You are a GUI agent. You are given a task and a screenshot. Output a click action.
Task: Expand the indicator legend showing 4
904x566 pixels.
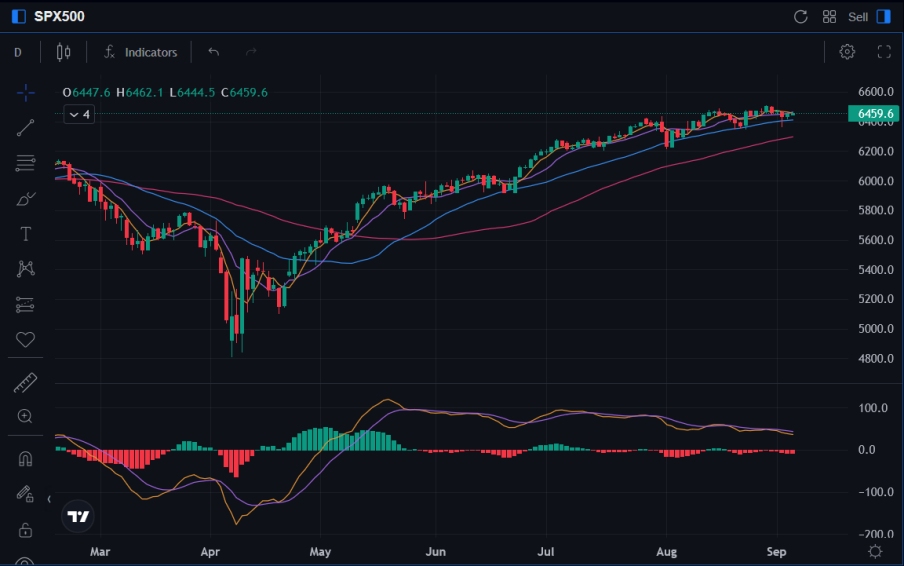[x=79, y=114]
